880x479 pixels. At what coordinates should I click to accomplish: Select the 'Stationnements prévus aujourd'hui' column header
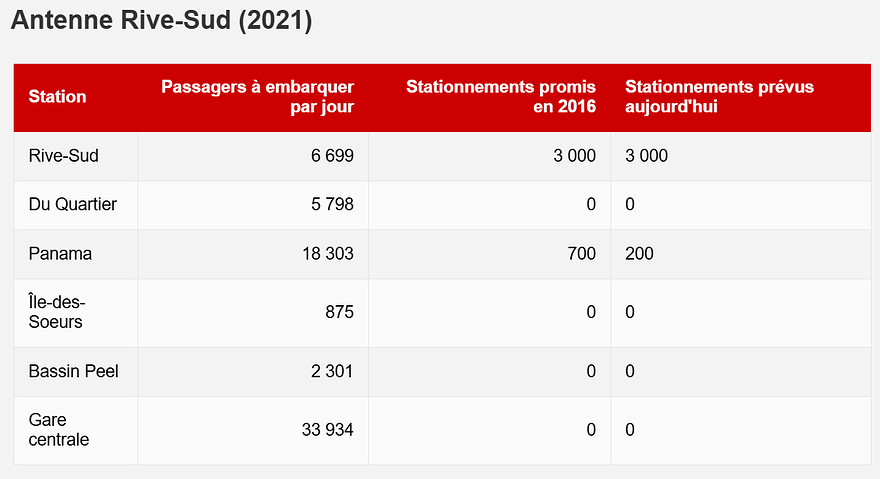(x=719, y=97)
